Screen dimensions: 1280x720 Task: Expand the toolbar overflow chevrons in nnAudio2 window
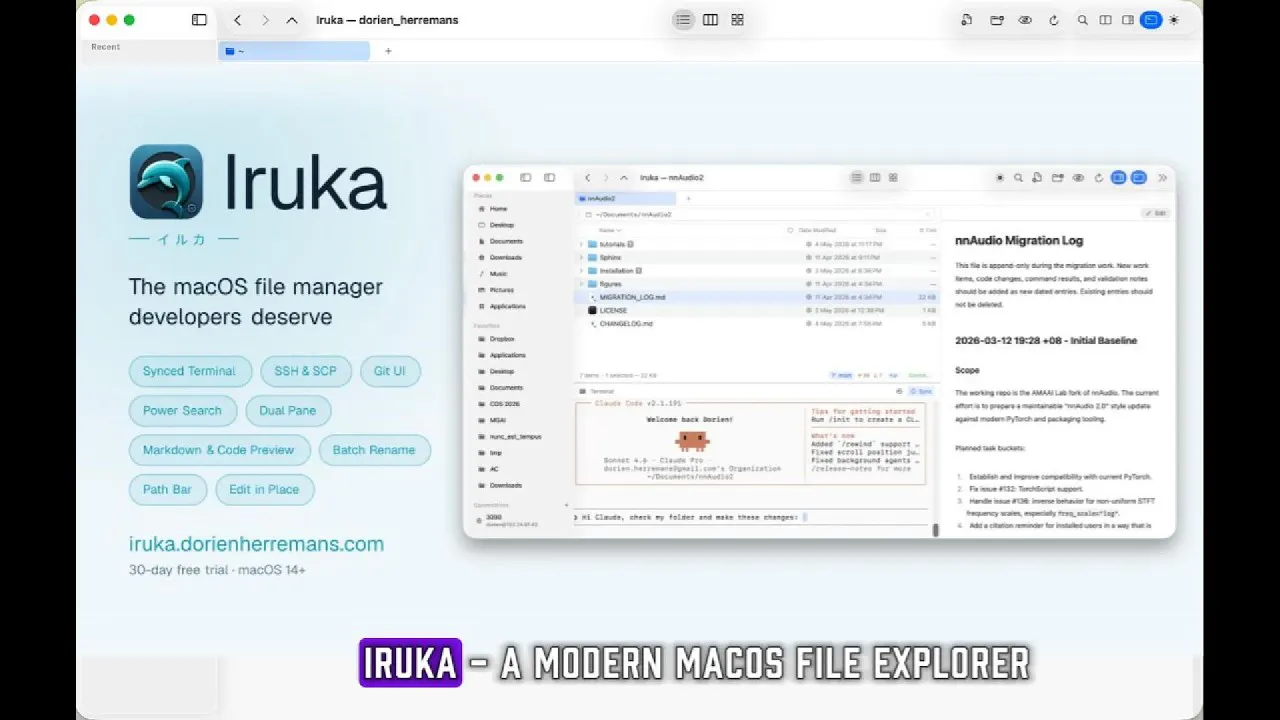(x=1162, y=178)
